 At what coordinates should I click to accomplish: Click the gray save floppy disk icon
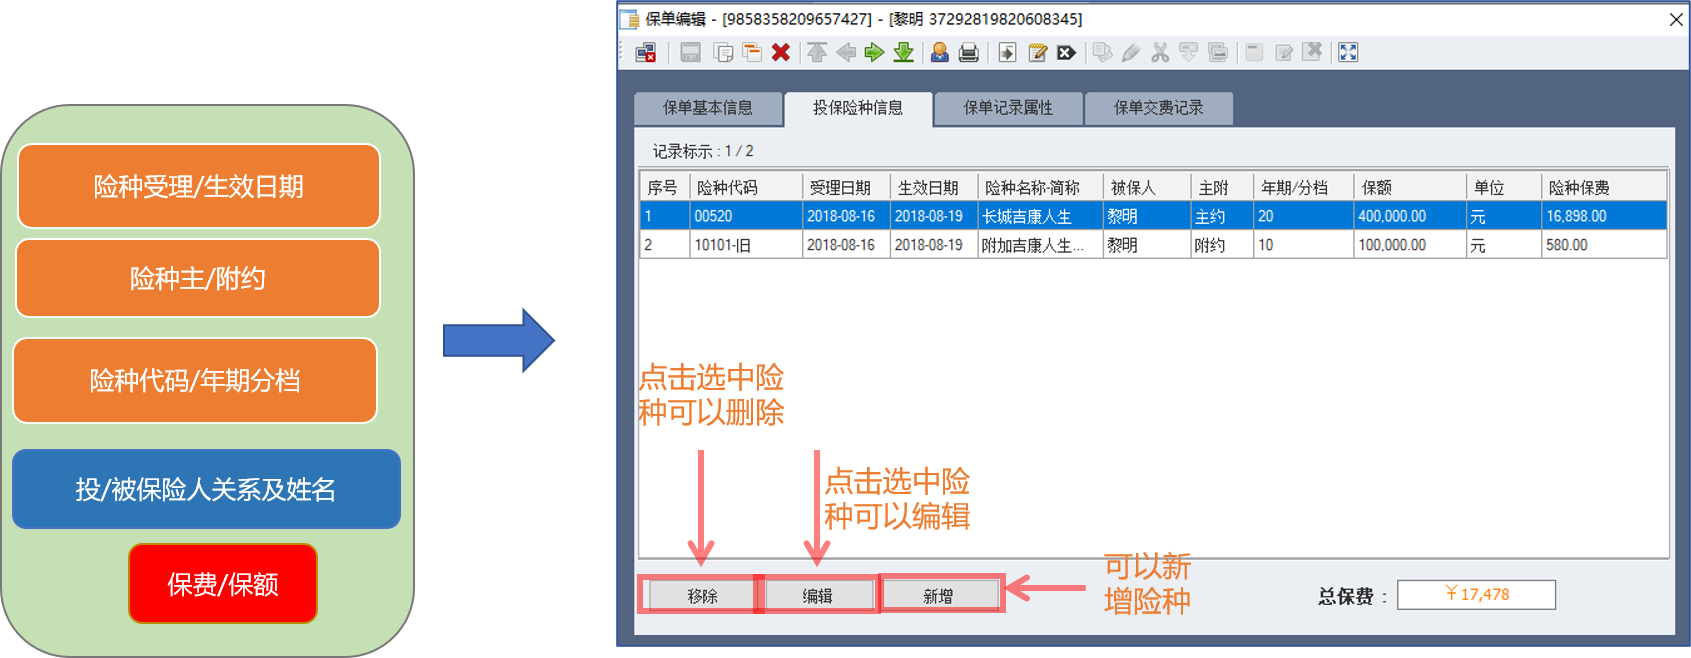(690, 53)
